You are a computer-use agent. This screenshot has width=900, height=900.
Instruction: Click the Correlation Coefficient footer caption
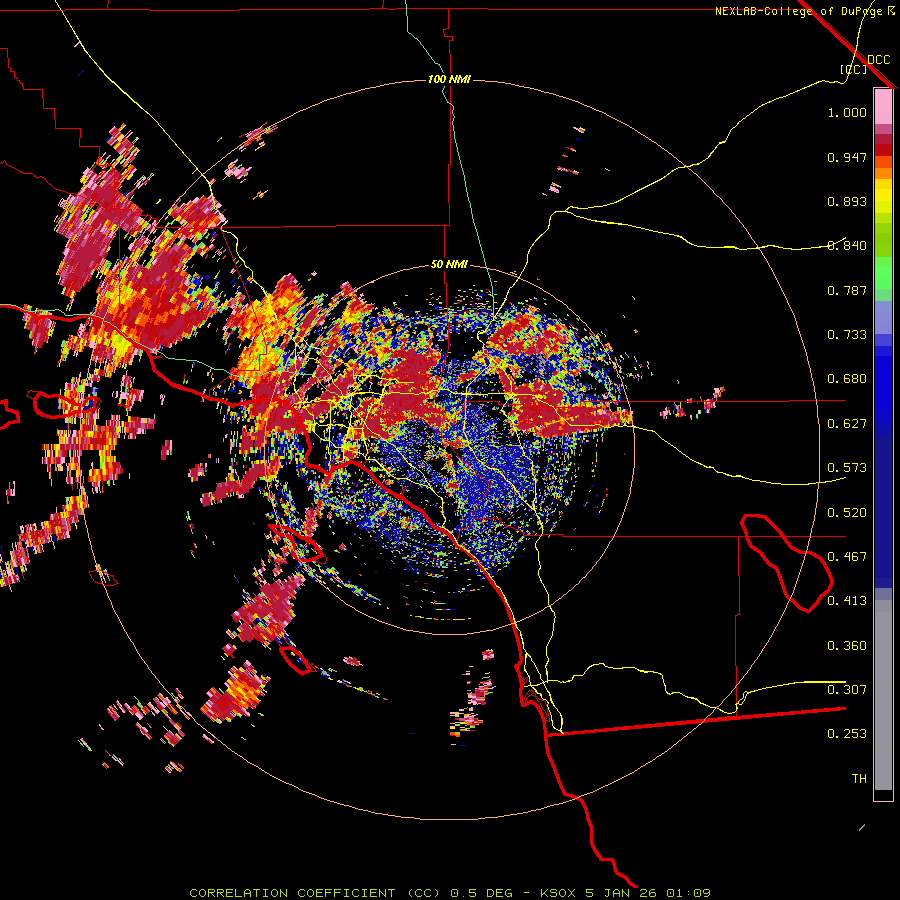point(450,893)
